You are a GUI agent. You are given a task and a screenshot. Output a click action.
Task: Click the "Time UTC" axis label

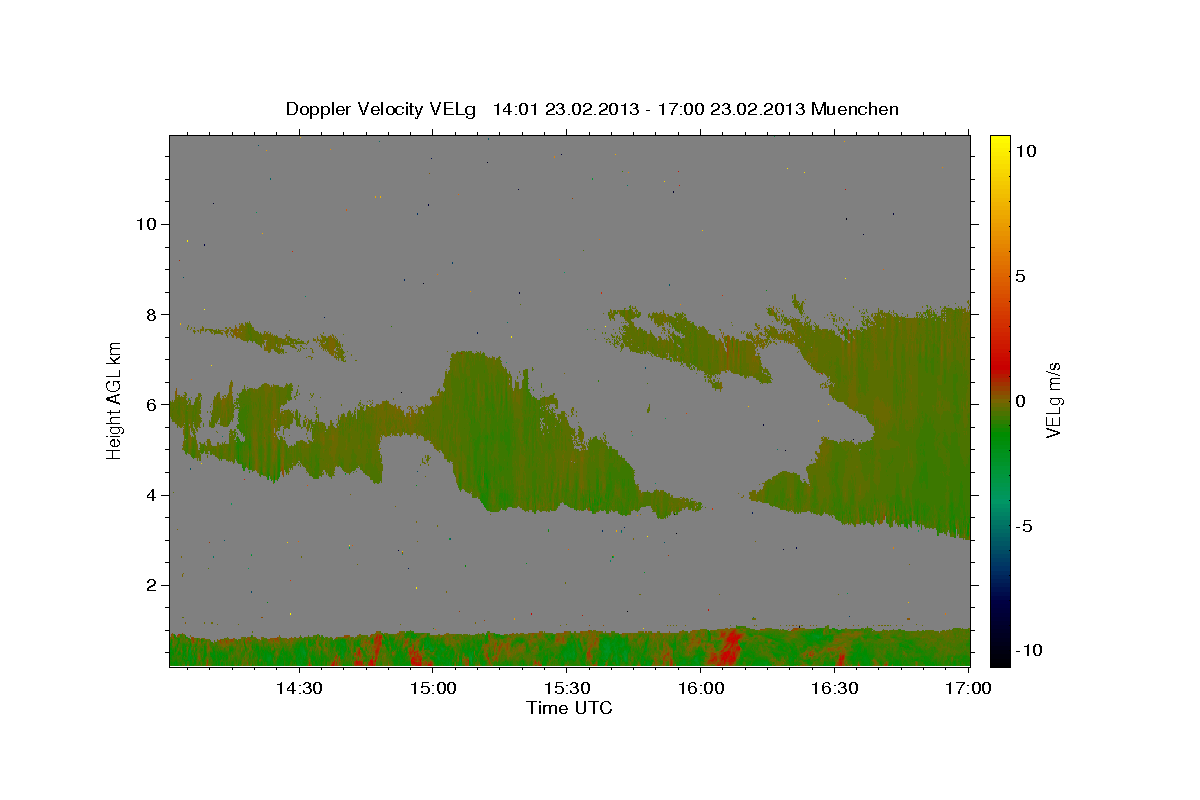click(569, 708)
